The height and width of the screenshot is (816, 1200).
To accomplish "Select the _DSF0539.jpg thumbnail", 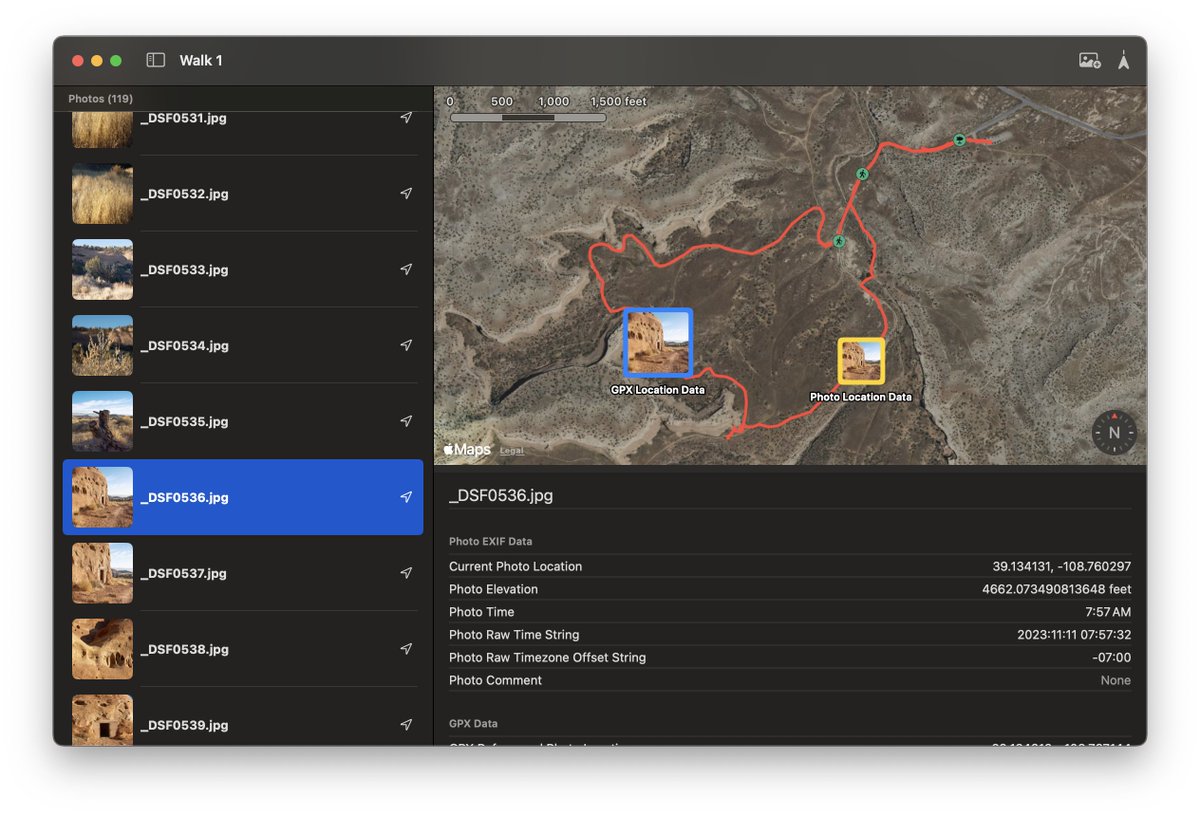I will pos(102,720).
